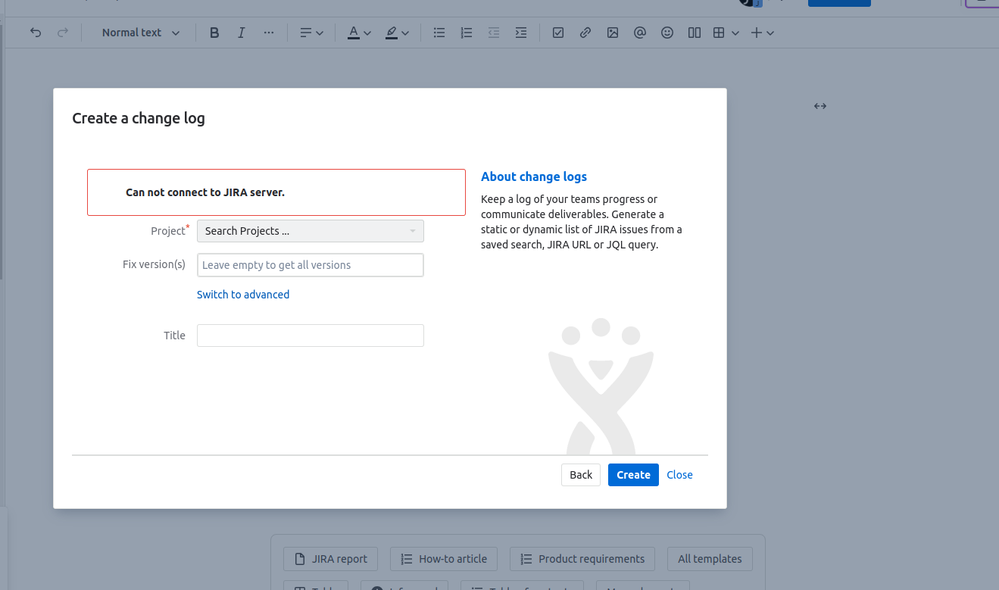Open the text alignment dropdown
The height and width of the screenshot is (590, 999).
(x=312, y=32)
